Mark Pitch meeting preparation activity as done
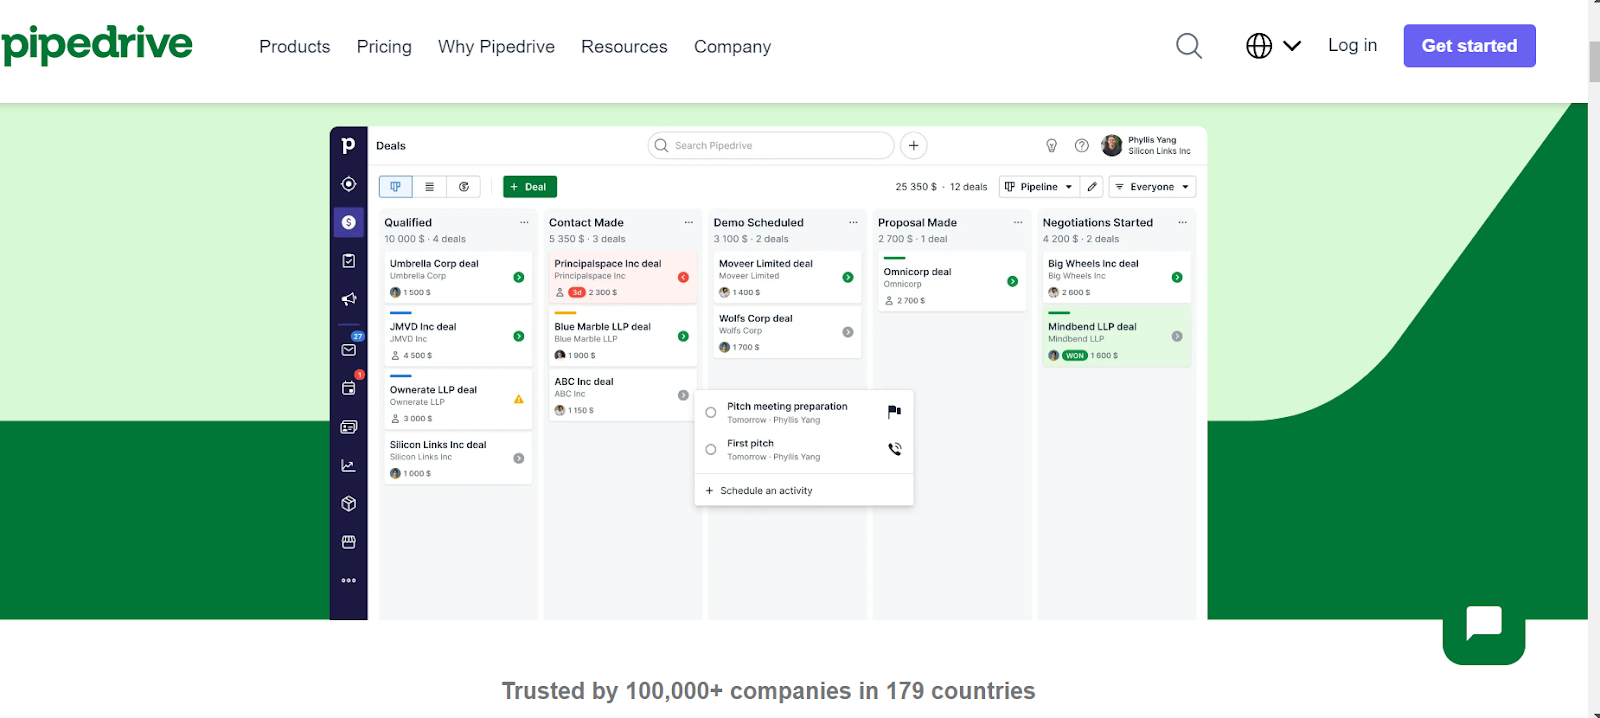Screen dimensions: 1600x718 pos(711,413)
